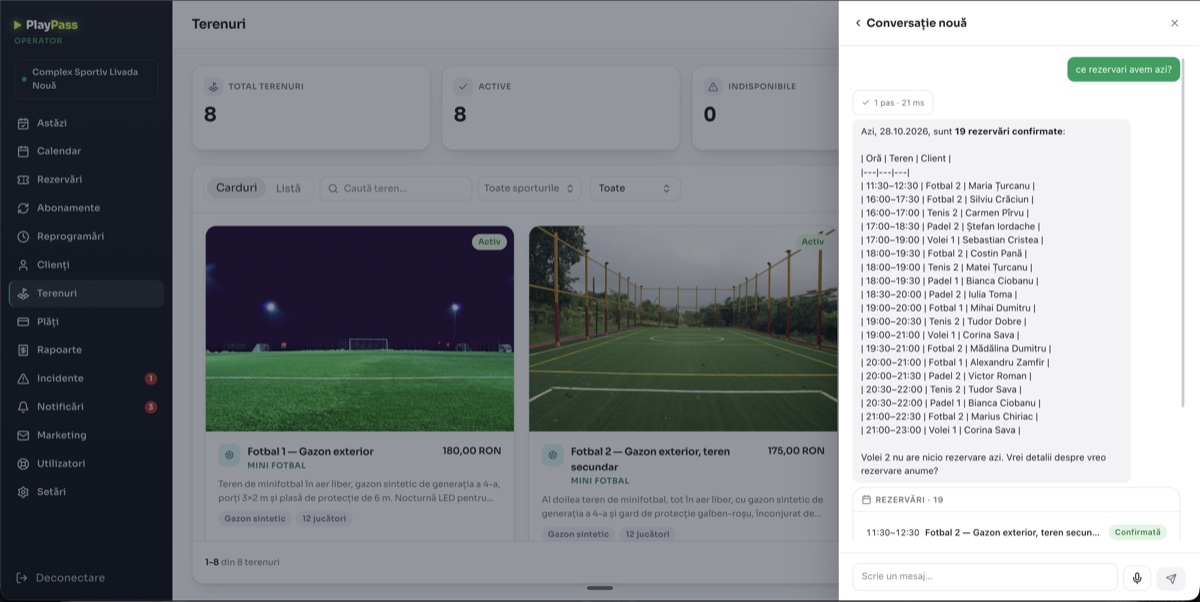Click the Fotbal 1 sport type icon
This screenshot has width=1200, height=602.
coord(229,455)
